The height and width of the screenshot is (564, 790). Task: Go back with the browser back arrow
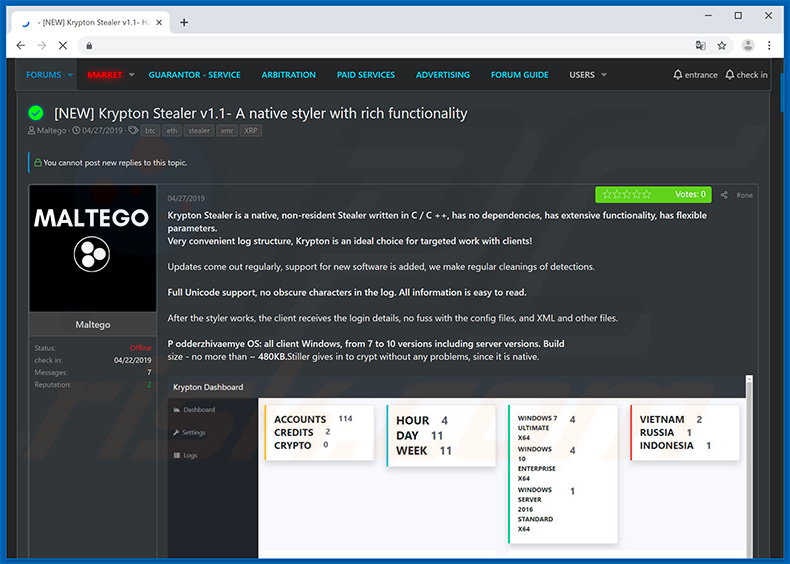point(21,45)
